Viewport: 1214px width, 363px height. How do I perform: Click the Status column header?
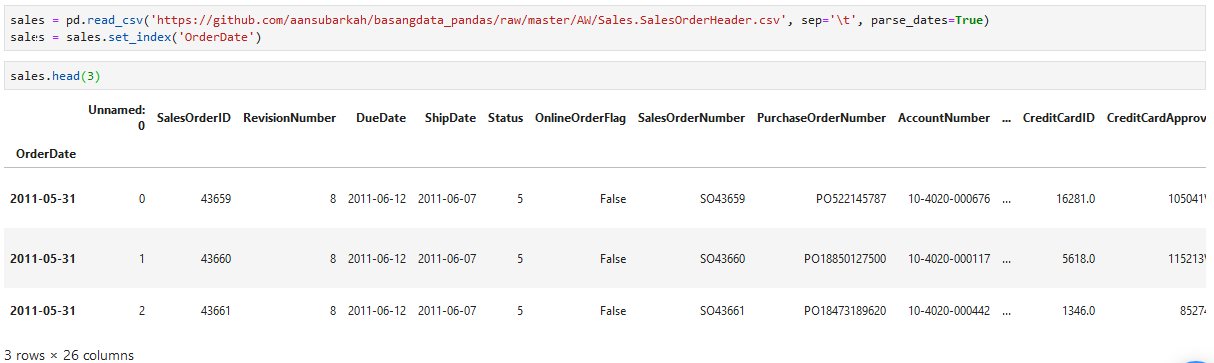click(x=505, y=118)
